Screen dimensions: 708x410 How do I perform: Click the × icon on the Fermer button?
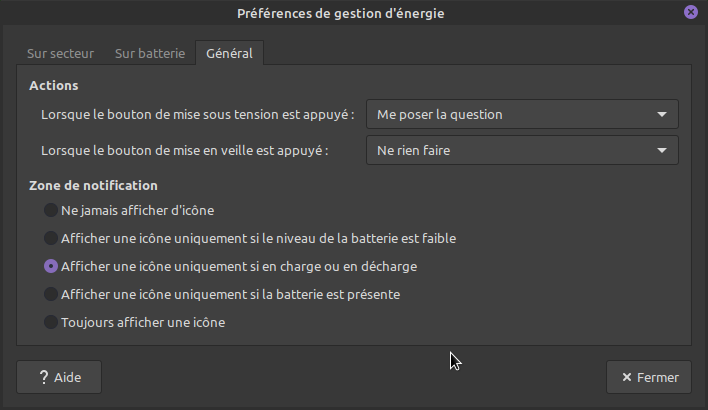pos(626,377)
